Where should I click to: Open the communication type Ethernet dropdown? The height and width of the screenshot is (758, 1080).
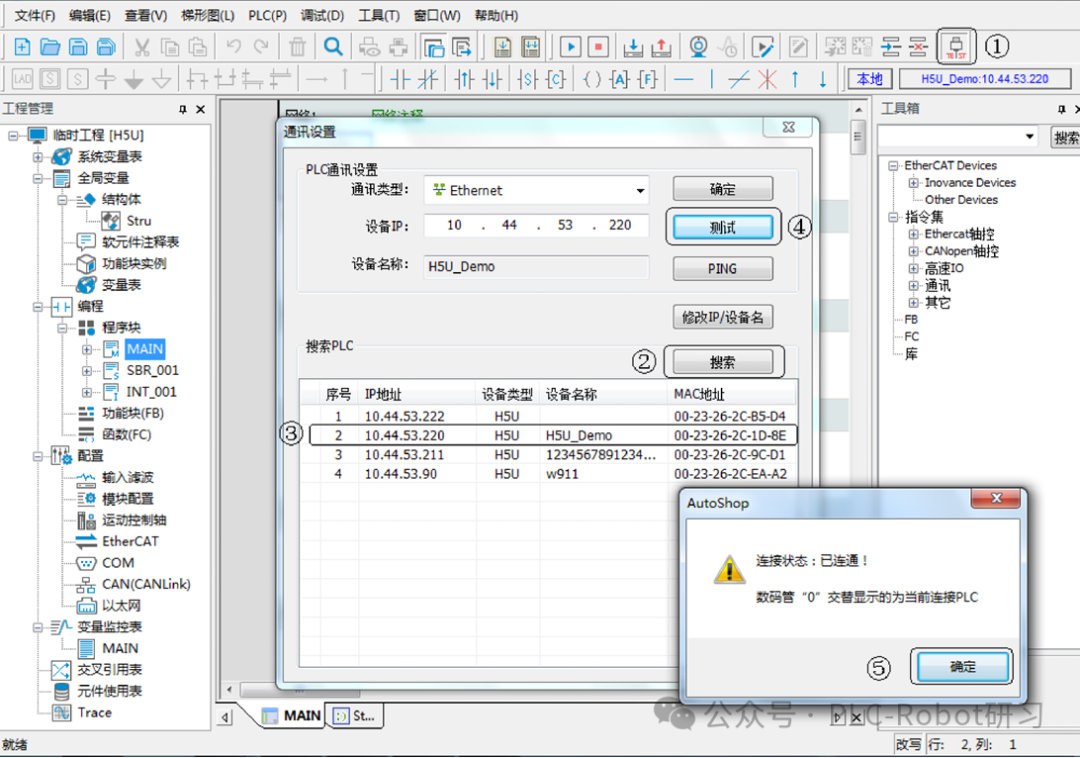point(640,191)
